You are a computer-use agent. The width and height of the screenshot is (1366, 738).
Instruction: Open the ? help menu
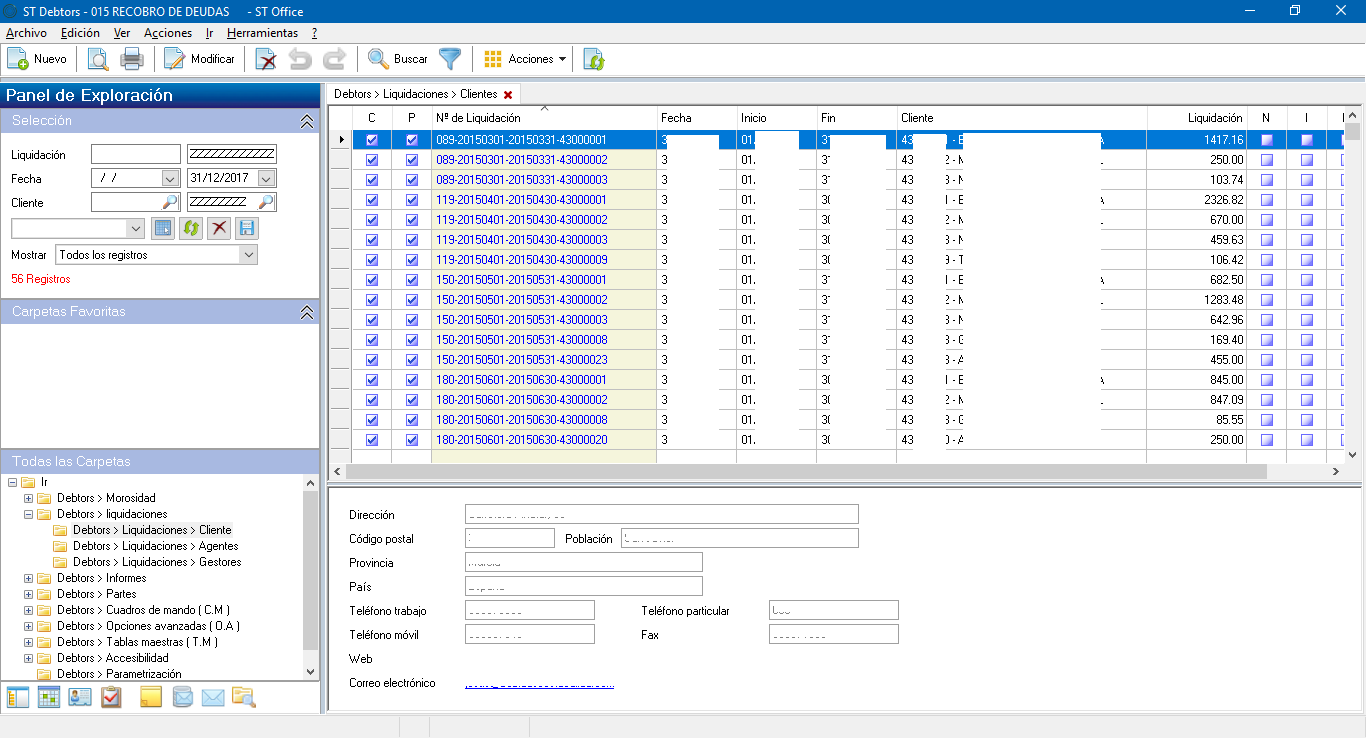tap(314, 33)
